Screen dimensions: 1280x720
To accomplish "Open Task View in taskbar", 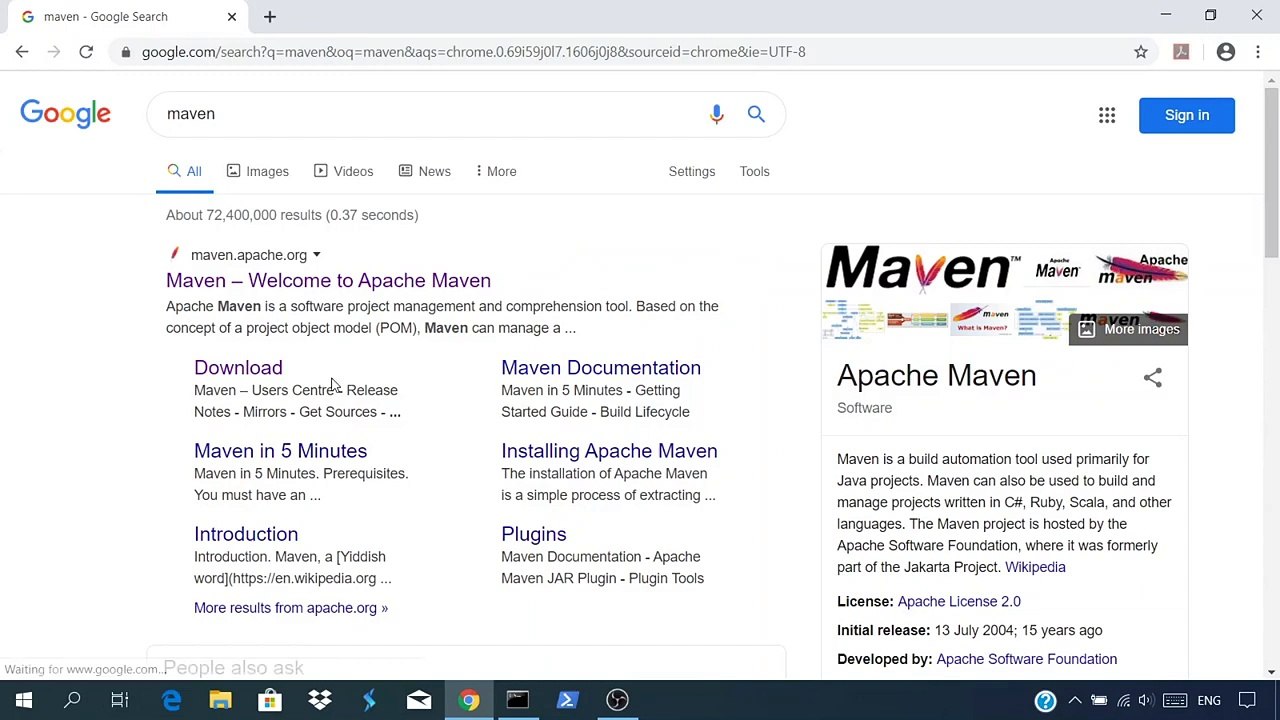I will tap(120, 700).
